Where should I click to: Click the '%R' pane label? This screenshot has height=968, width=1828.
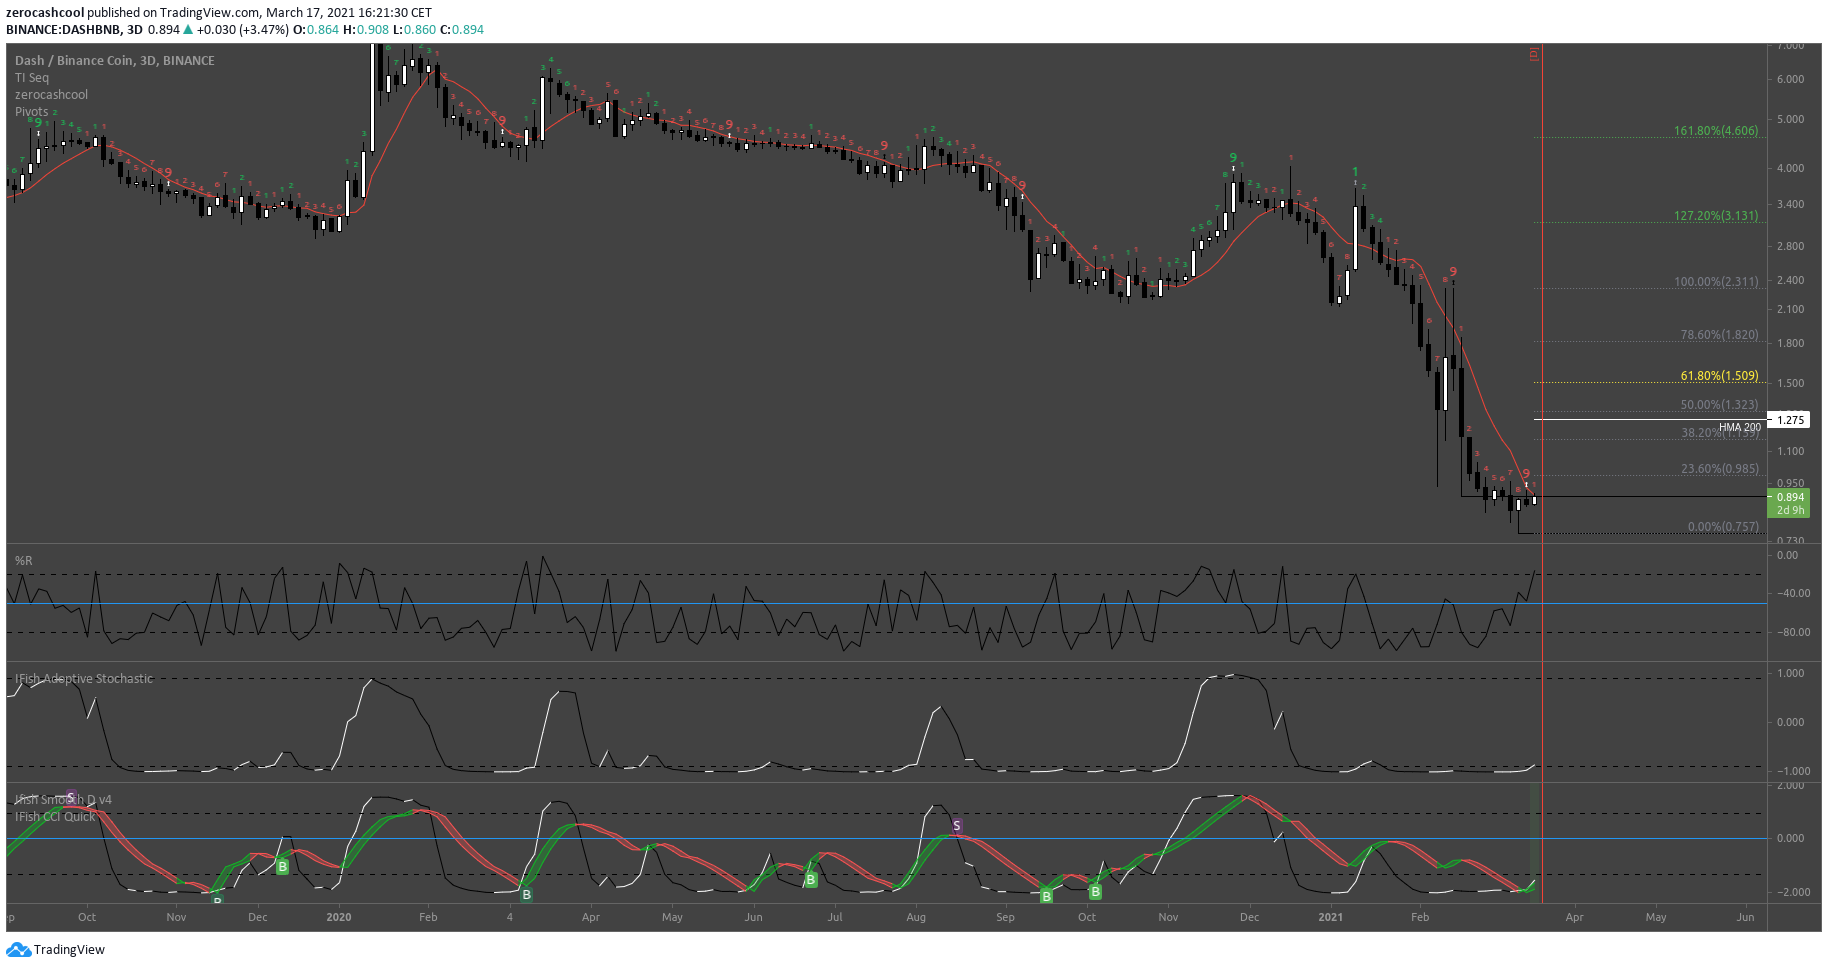point(24,561)
